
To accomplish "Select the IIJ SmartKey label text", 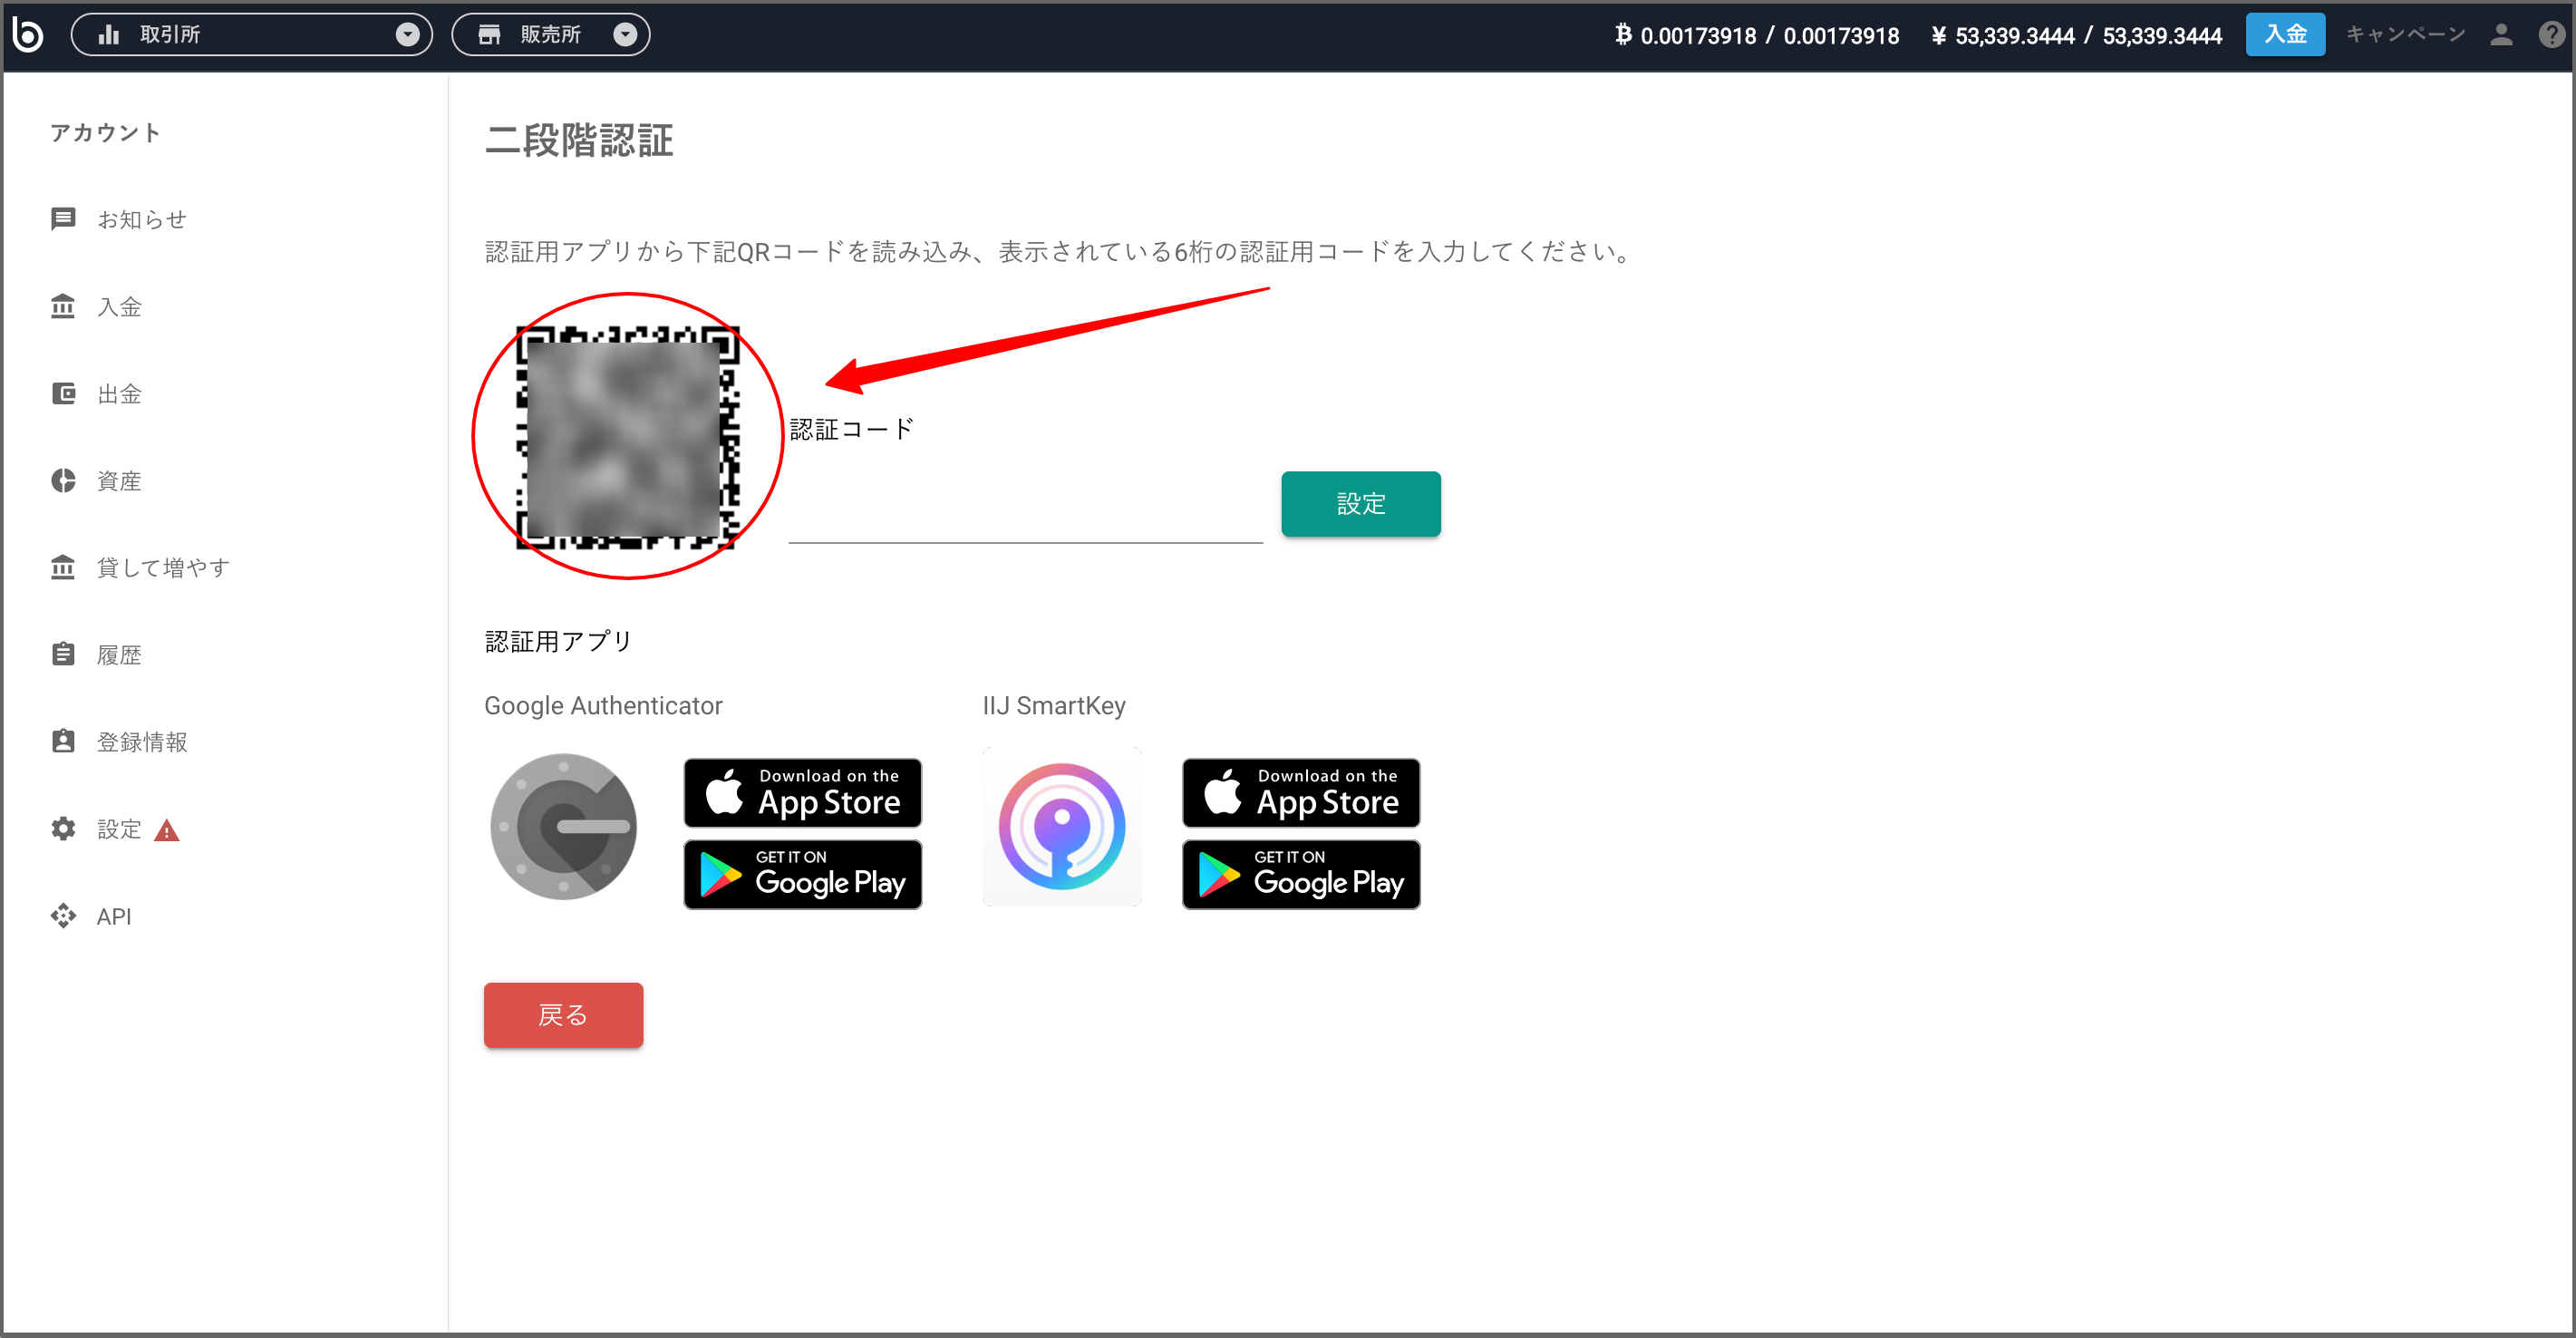I will (x=1054, y=705).
